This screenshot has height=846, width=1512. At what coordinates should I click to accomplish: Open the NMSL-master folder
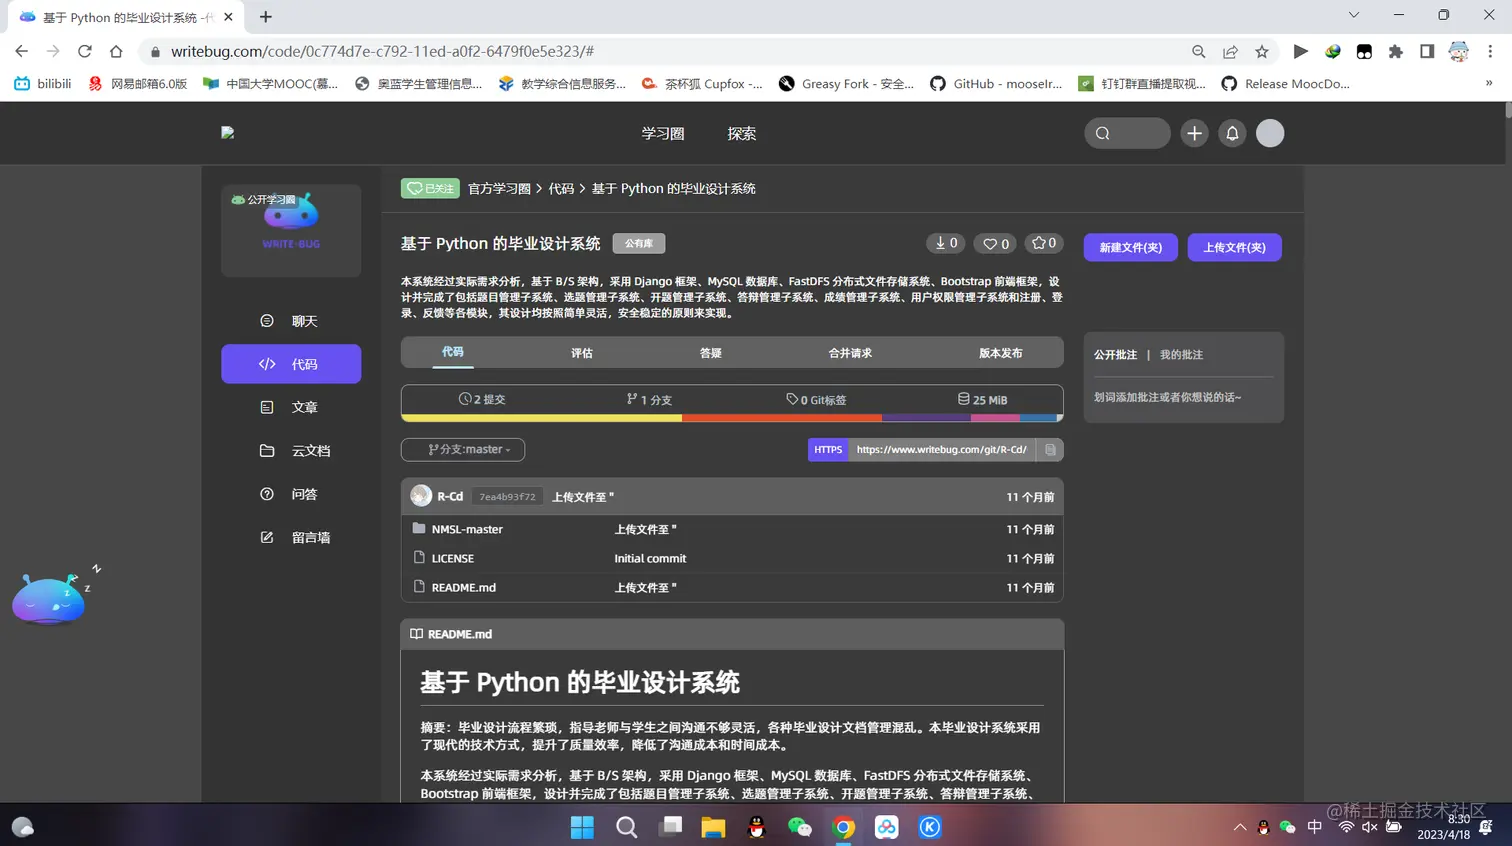[467, 529]
